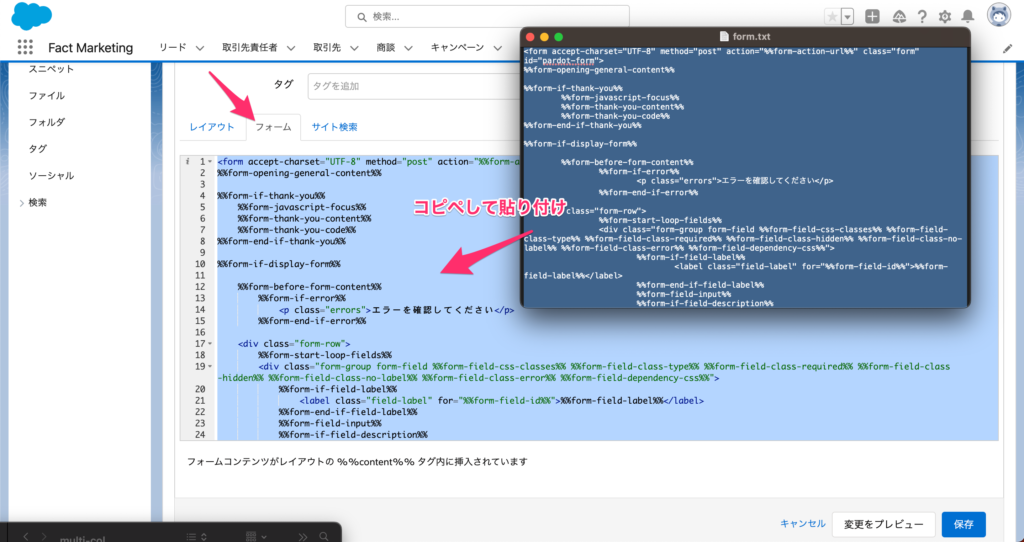Click the キャンセル link
The image size is (1024, 542).
tap(802, 524)
